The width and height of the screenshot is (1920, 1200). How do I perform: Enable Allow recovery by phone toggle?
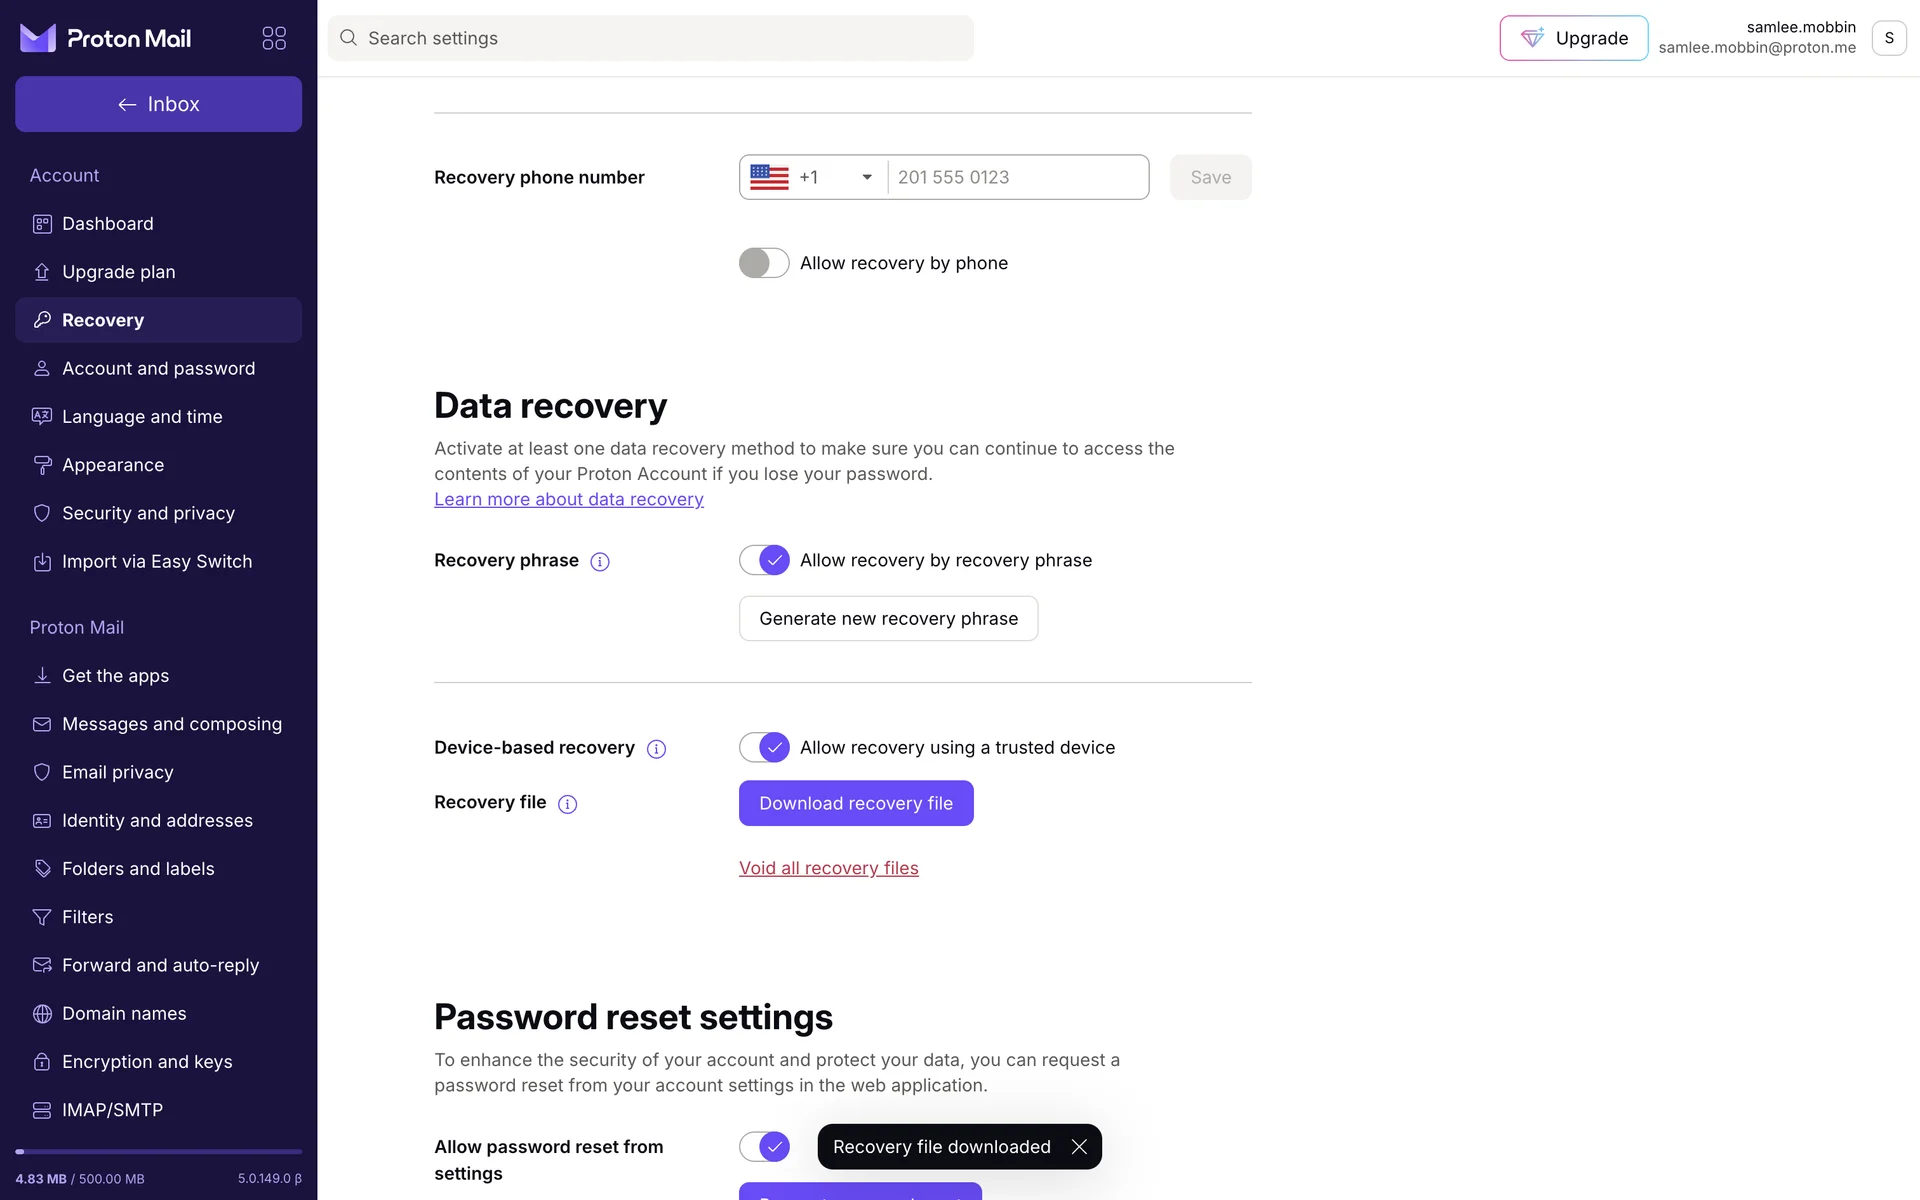764,263
